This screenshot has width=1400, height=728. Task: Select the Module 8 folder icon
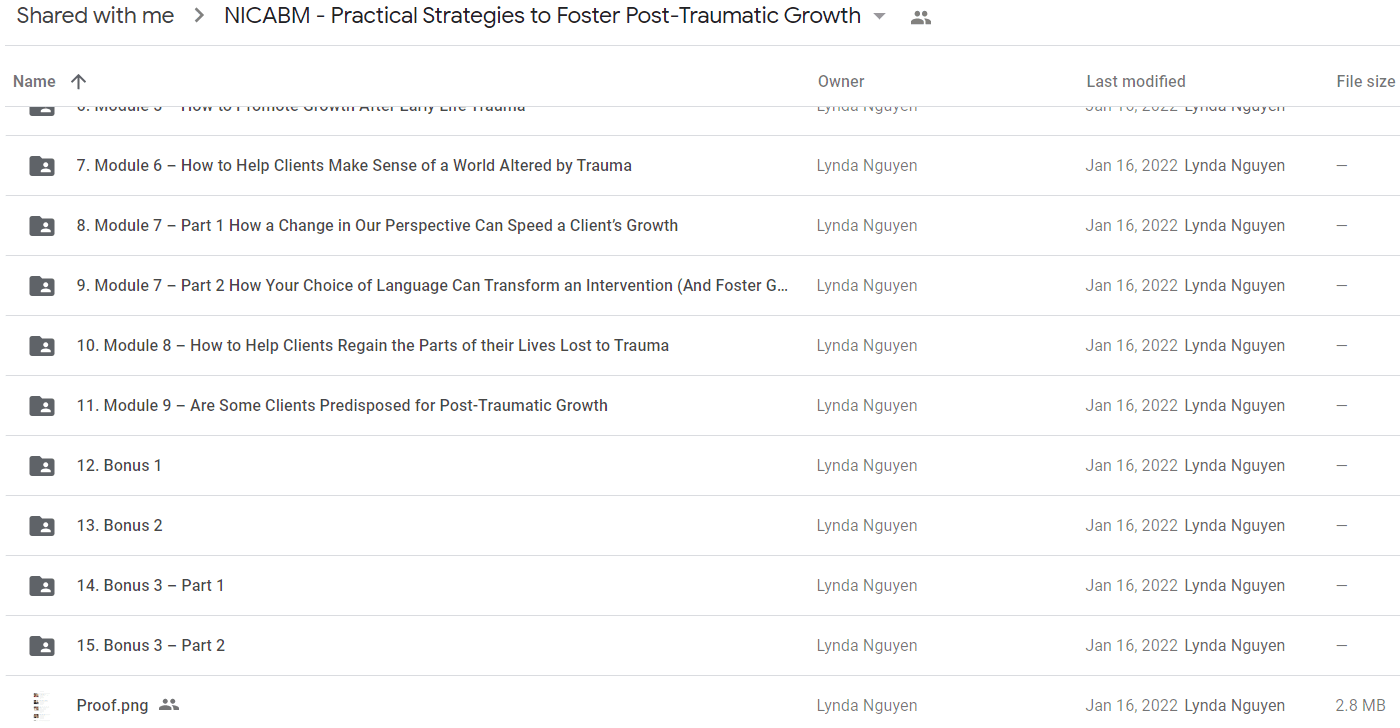point(42,346)
